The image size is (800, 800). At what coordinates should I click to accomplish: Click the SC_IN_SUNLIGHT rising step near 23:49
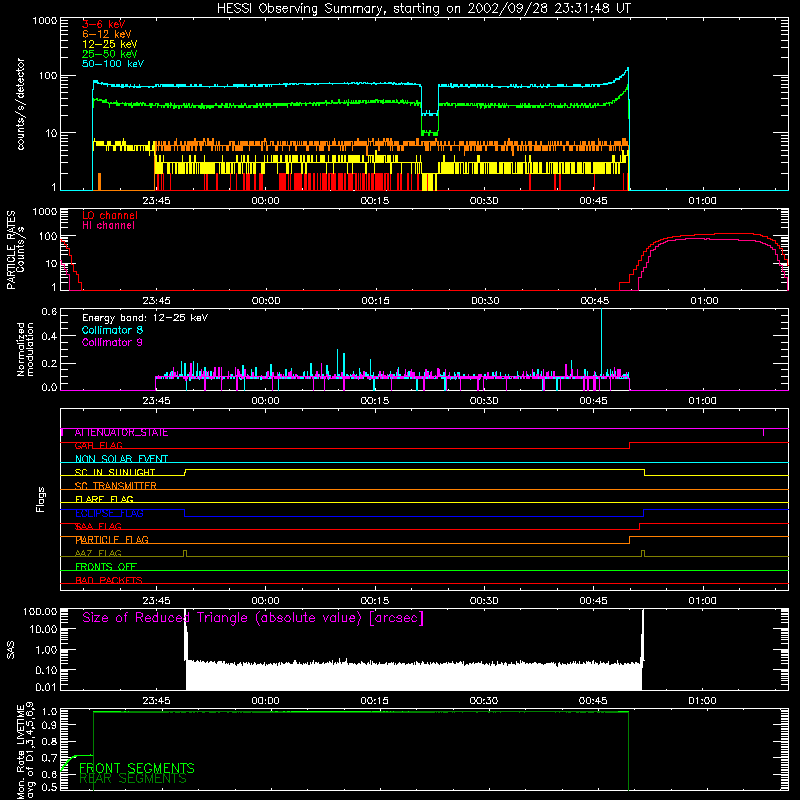[185, 472]
